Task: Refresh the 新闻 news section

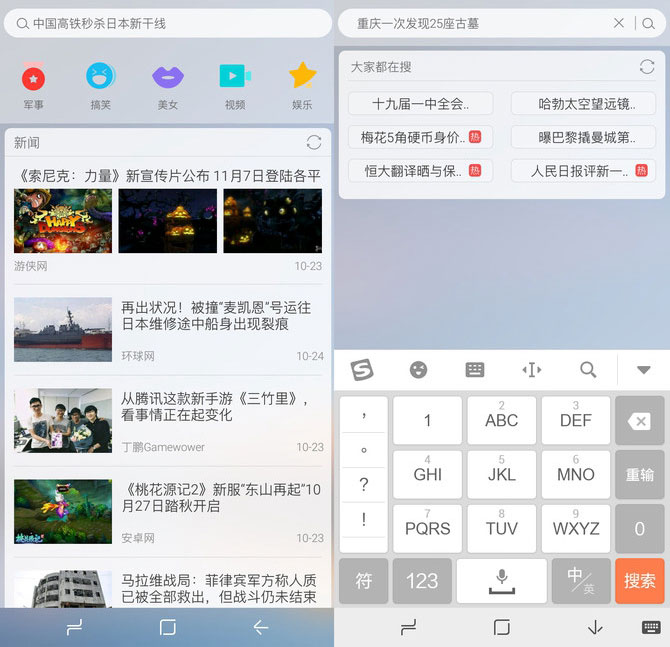Action: [x=314, y=142]
